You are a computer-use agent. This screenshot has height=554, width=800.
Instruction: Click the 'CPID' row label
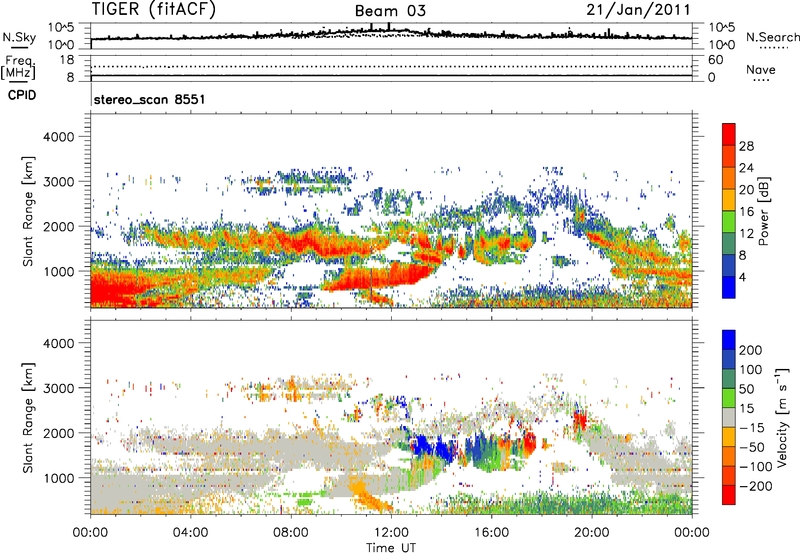(22, 95)
